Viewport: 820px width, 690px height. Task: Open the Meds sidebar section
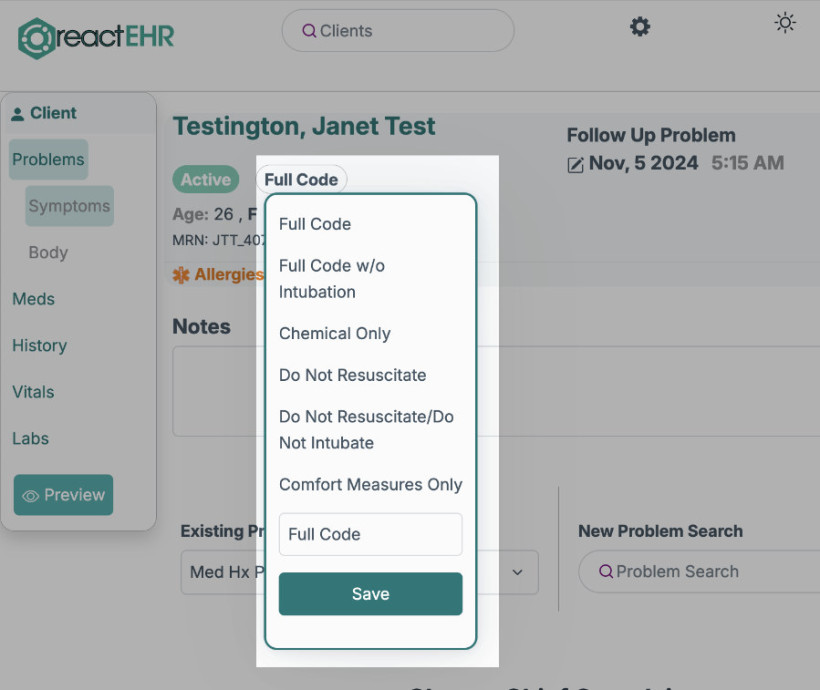point(33,299)
